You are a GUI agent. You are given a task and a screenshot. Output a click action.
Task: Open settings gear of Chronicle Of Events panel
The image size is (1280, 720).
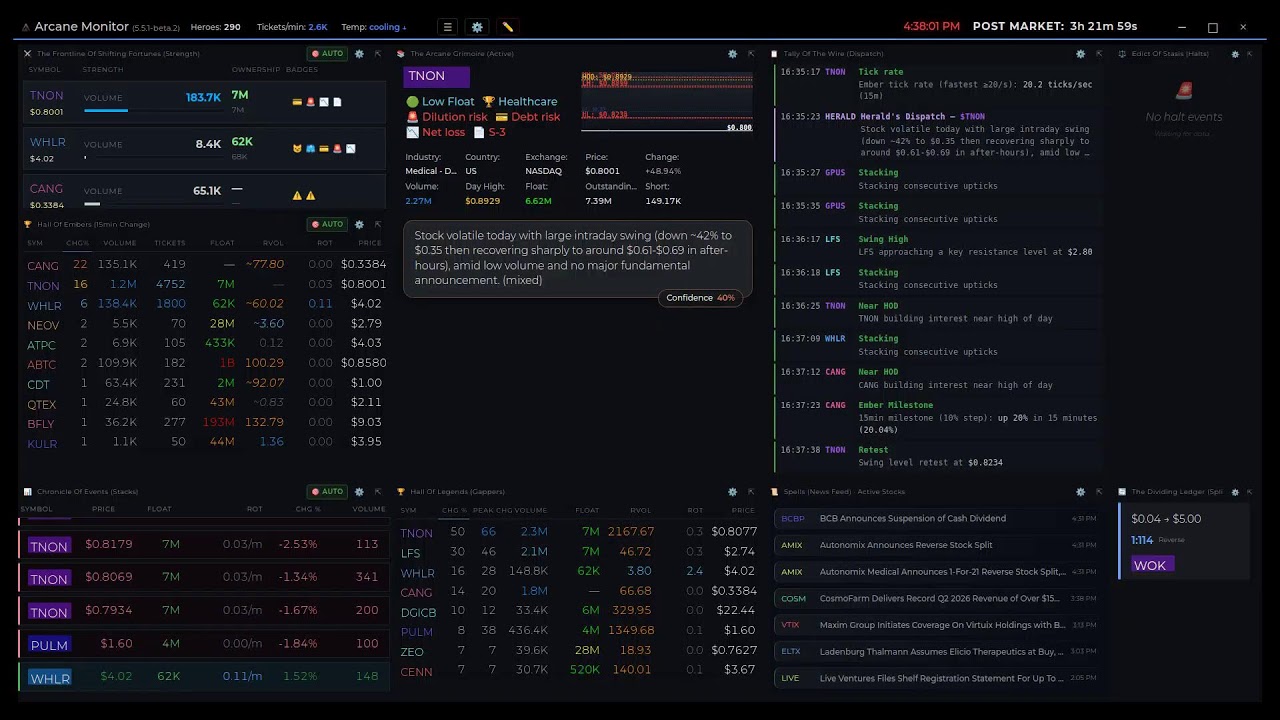(359, 492)
